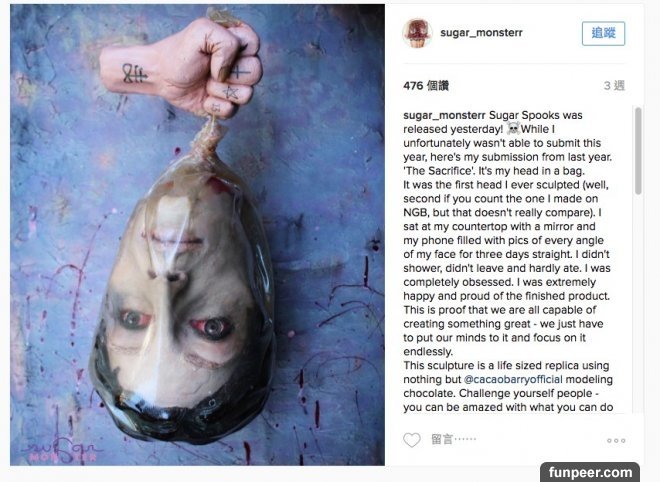Viewport: 660px width, 482px height.
Task: Open sugar_monsterr username in the header
Action: coord(481,33)
